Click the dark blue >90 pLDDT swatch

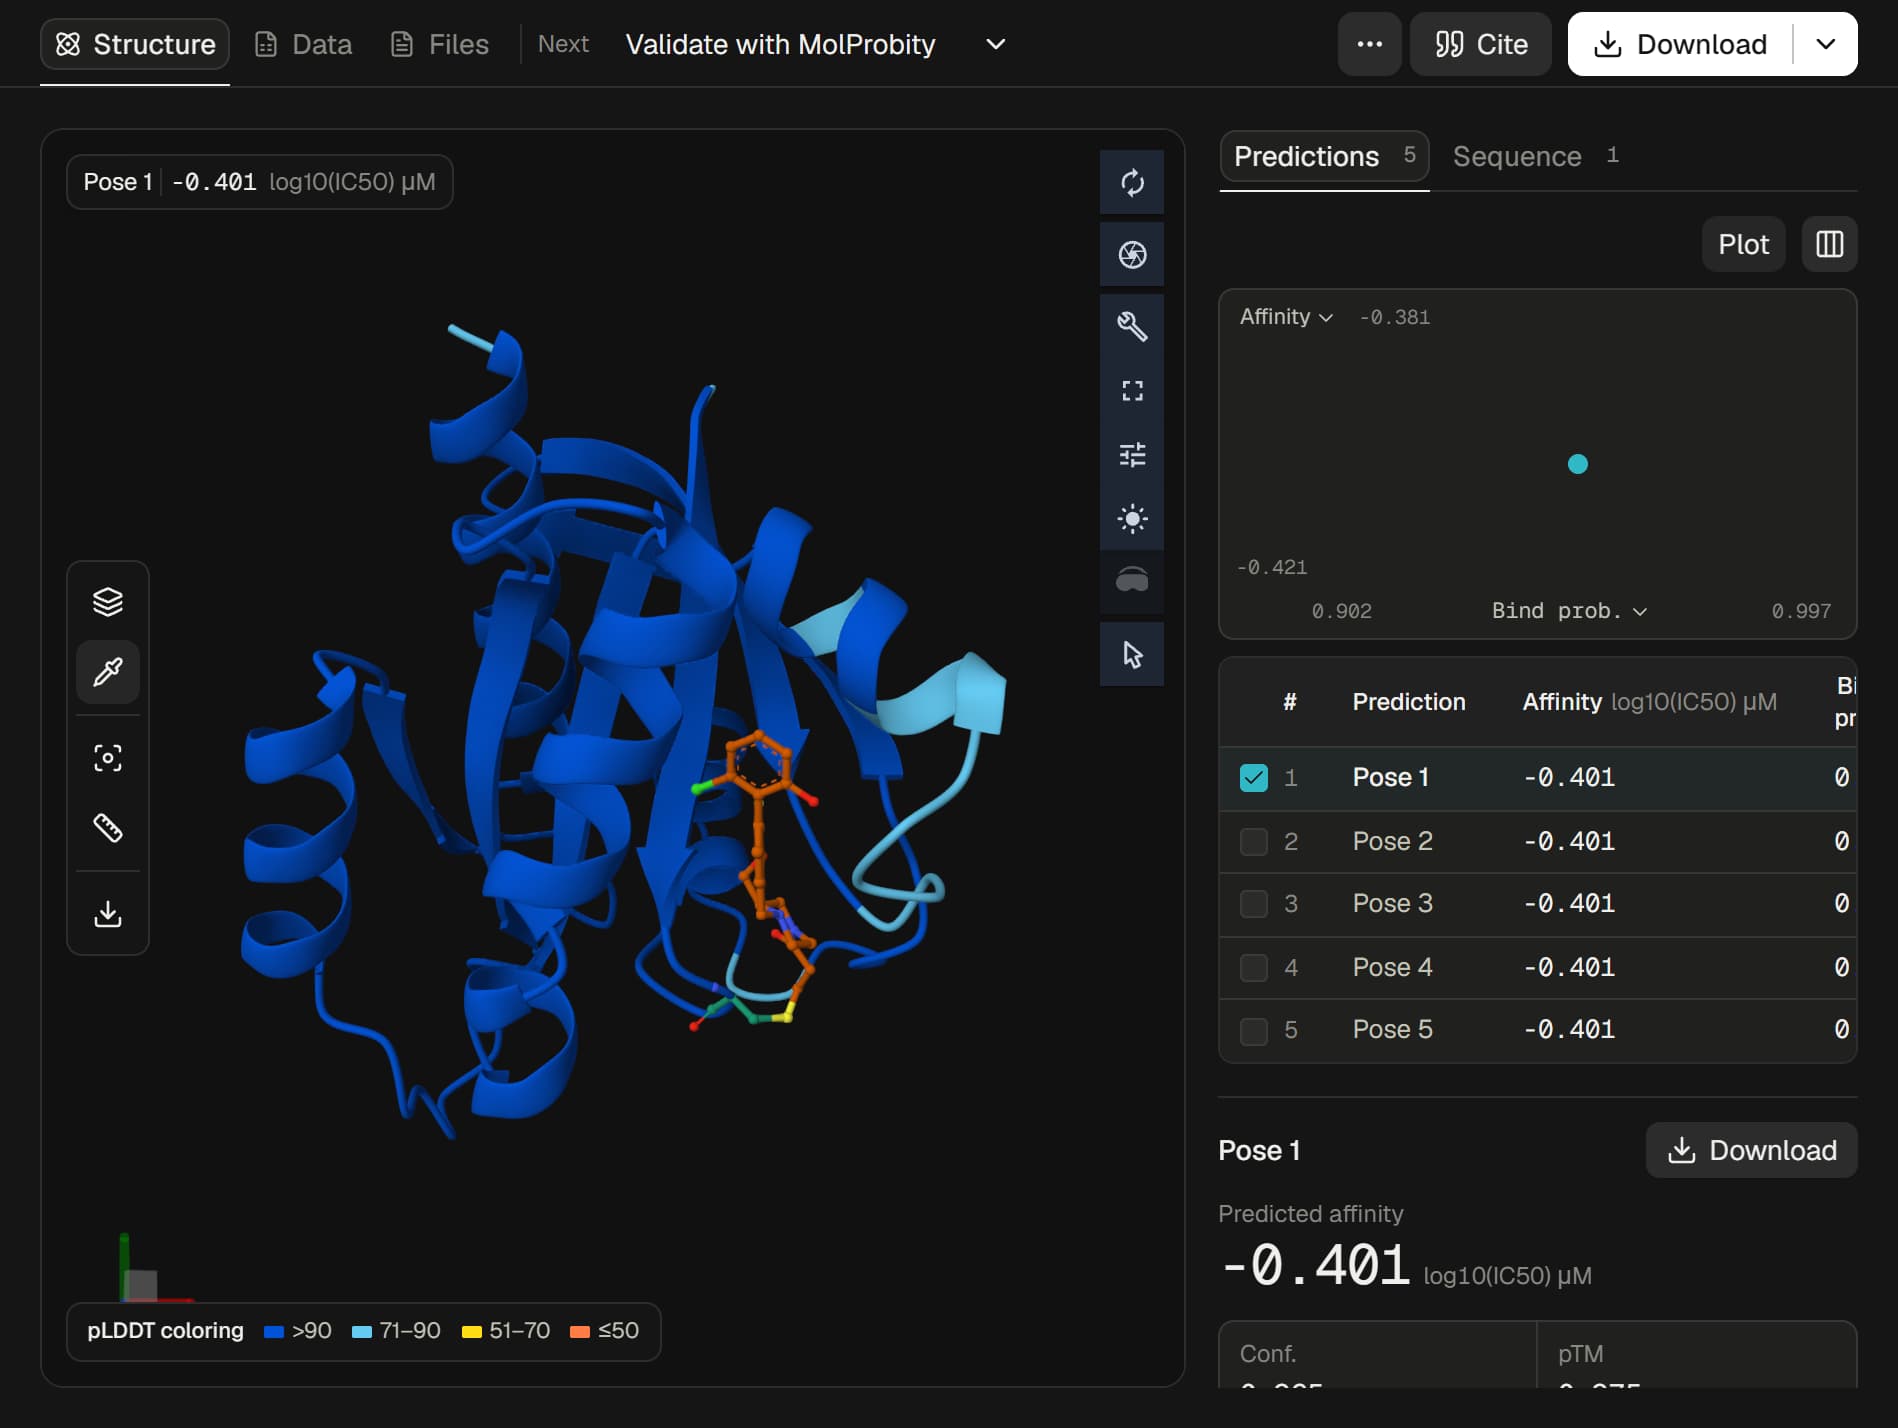pos(274,1331)
